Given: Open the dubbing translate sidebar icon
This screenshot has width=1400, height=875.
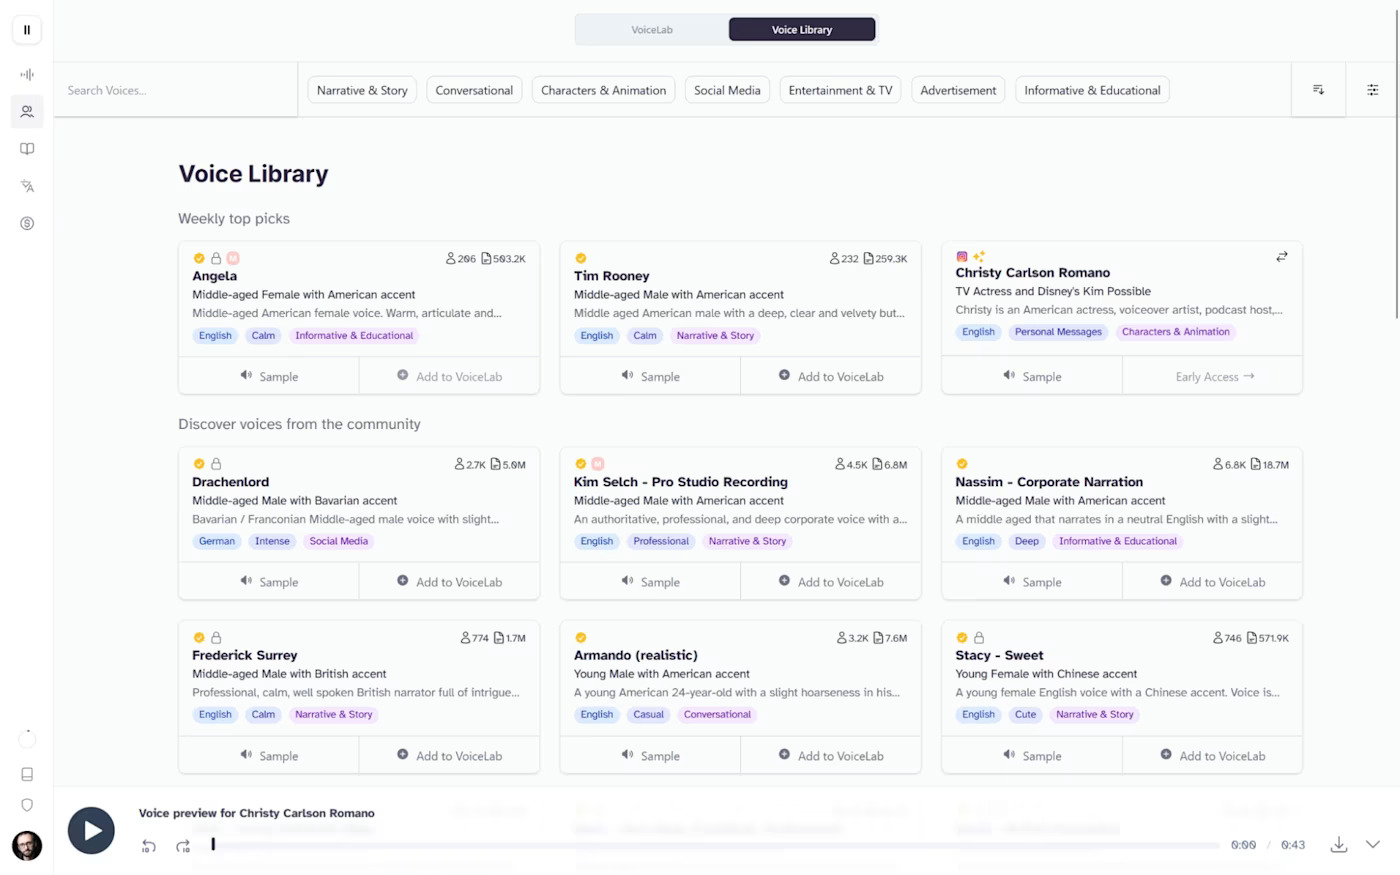Looking at the screenshot, I should point(27,186).
